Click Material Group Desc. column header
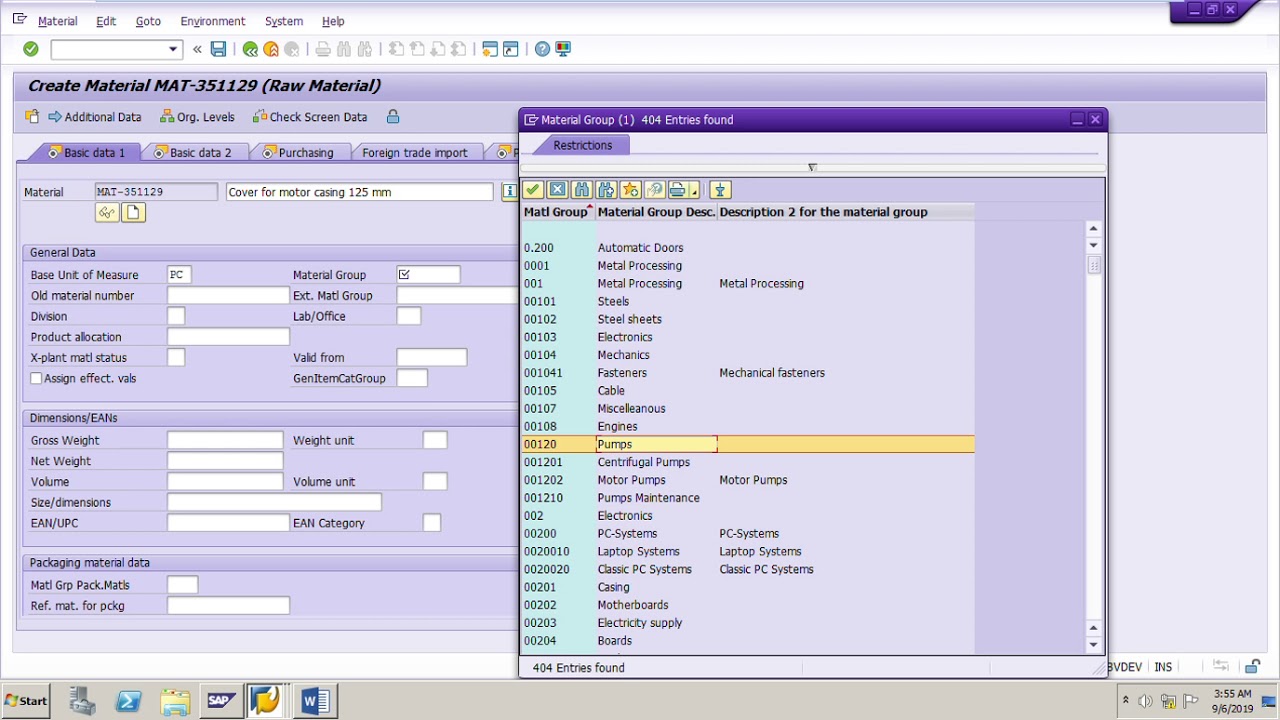 (656, 212)
